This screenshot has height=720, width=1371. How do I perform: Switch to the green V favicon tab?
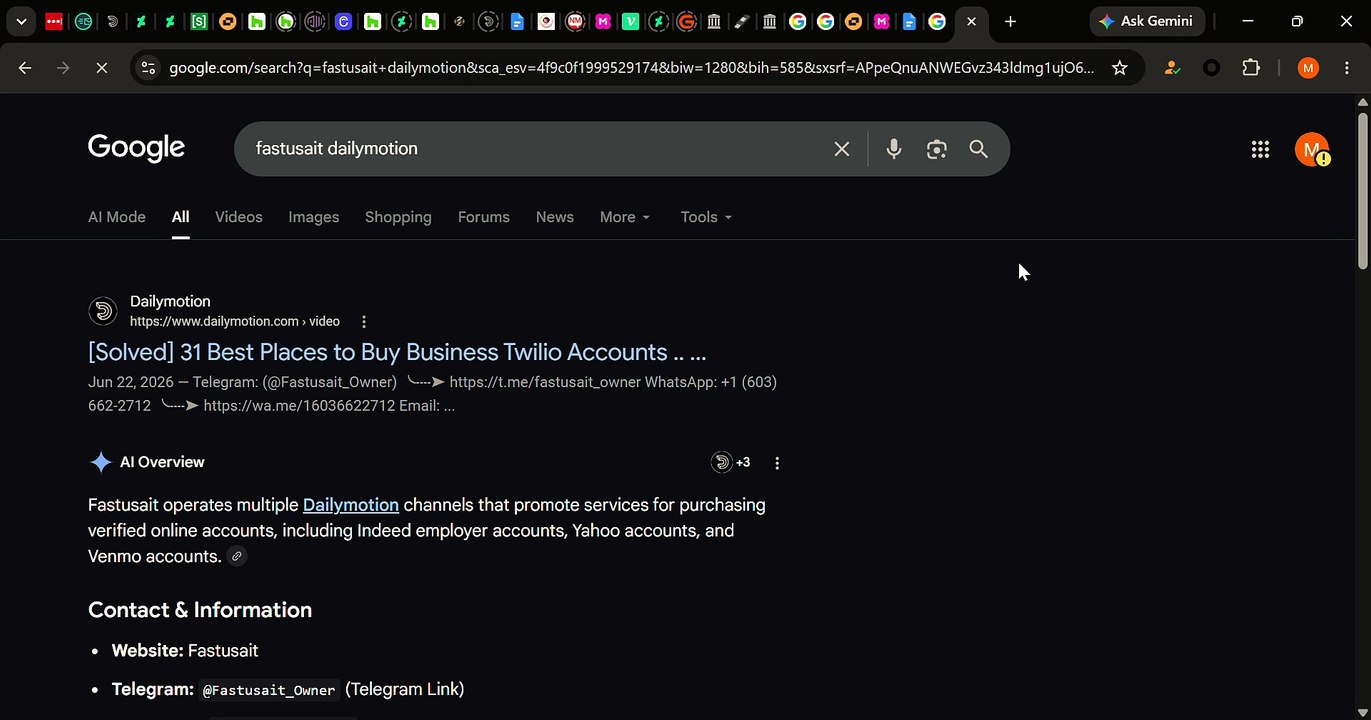tap(631, 21)
